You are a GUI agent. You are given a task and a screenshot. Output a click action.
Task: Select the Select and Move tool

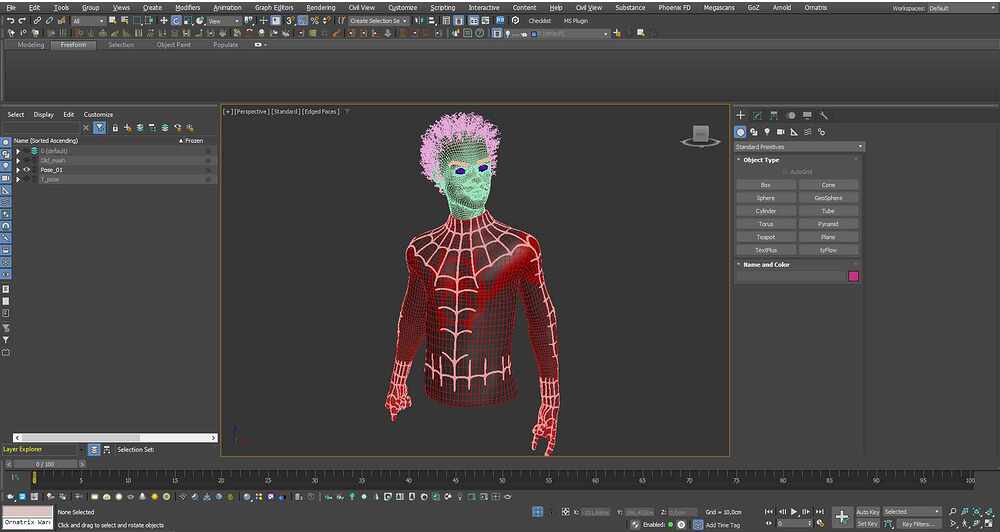coord(164,21)
